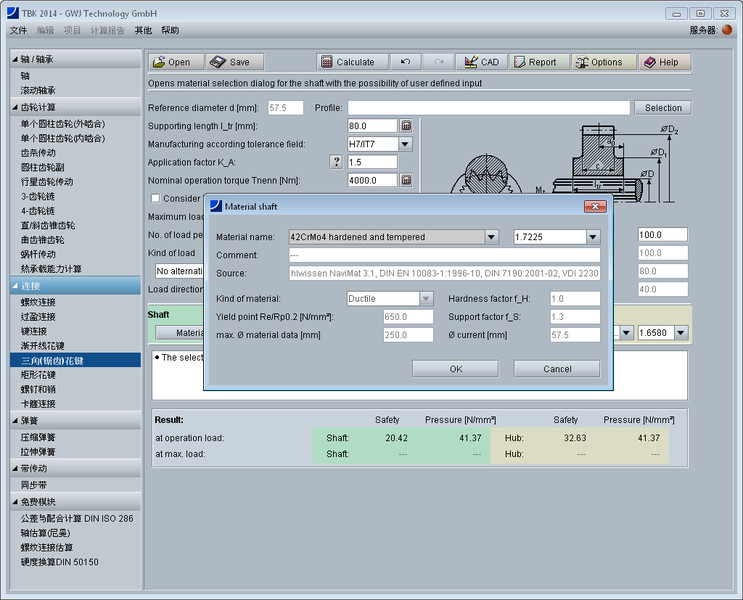Open the Material name dropdown
The image size is (743, 600).
[491, 237]
